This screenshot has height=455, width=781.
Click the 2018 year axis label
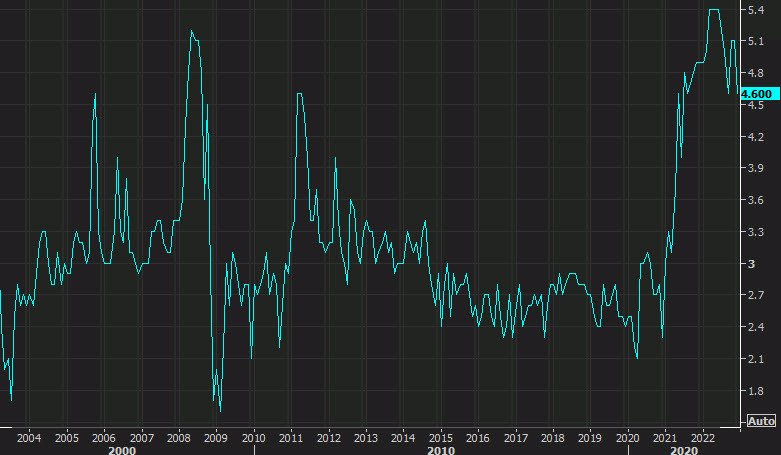(x=553, y=438)
